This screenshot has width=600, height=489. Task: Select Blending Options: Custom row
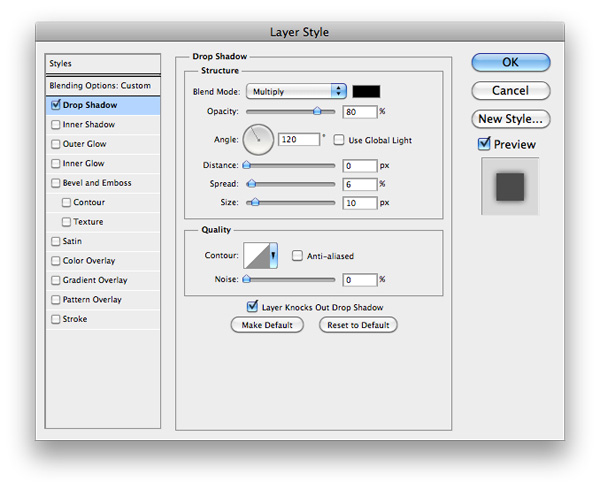pos(103,86)
